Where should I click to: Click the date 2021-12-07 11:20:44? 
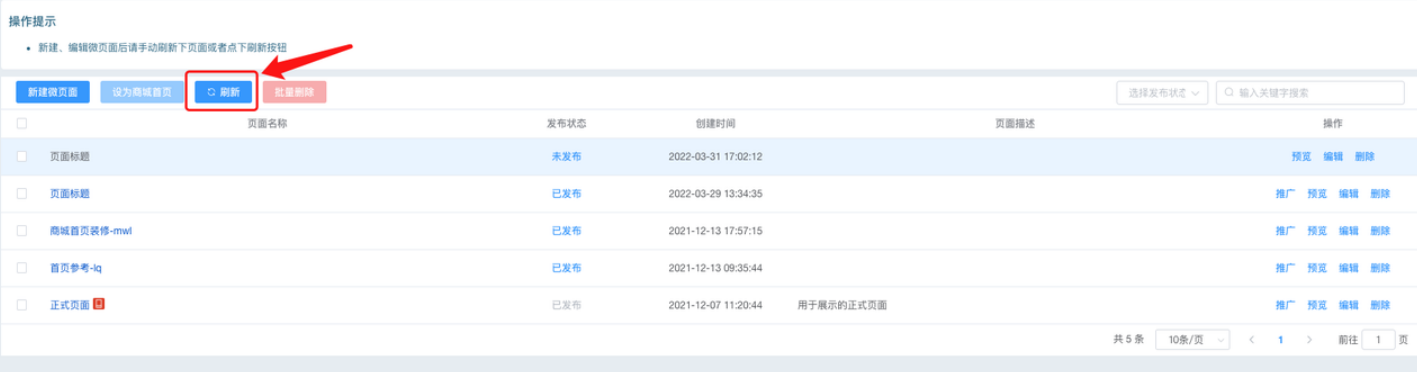715,305
